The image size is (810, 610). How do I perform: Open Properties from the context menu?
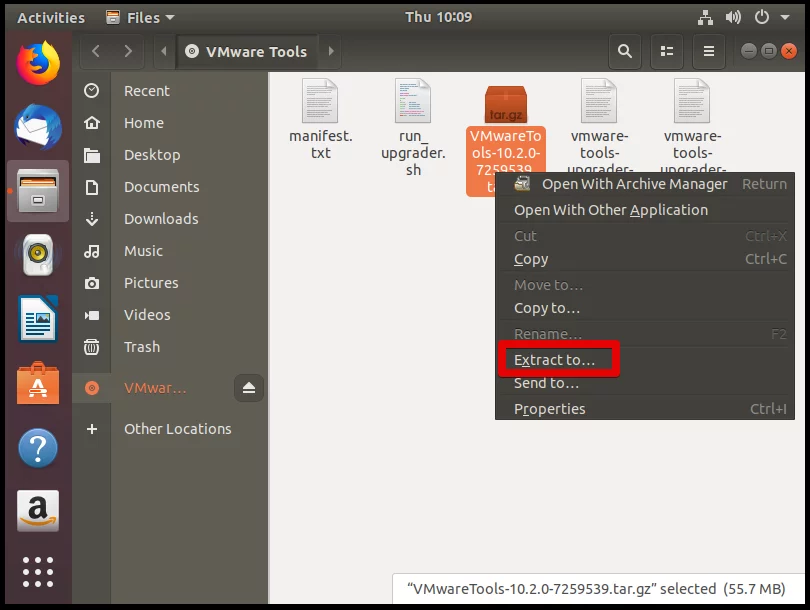point(645,409)
